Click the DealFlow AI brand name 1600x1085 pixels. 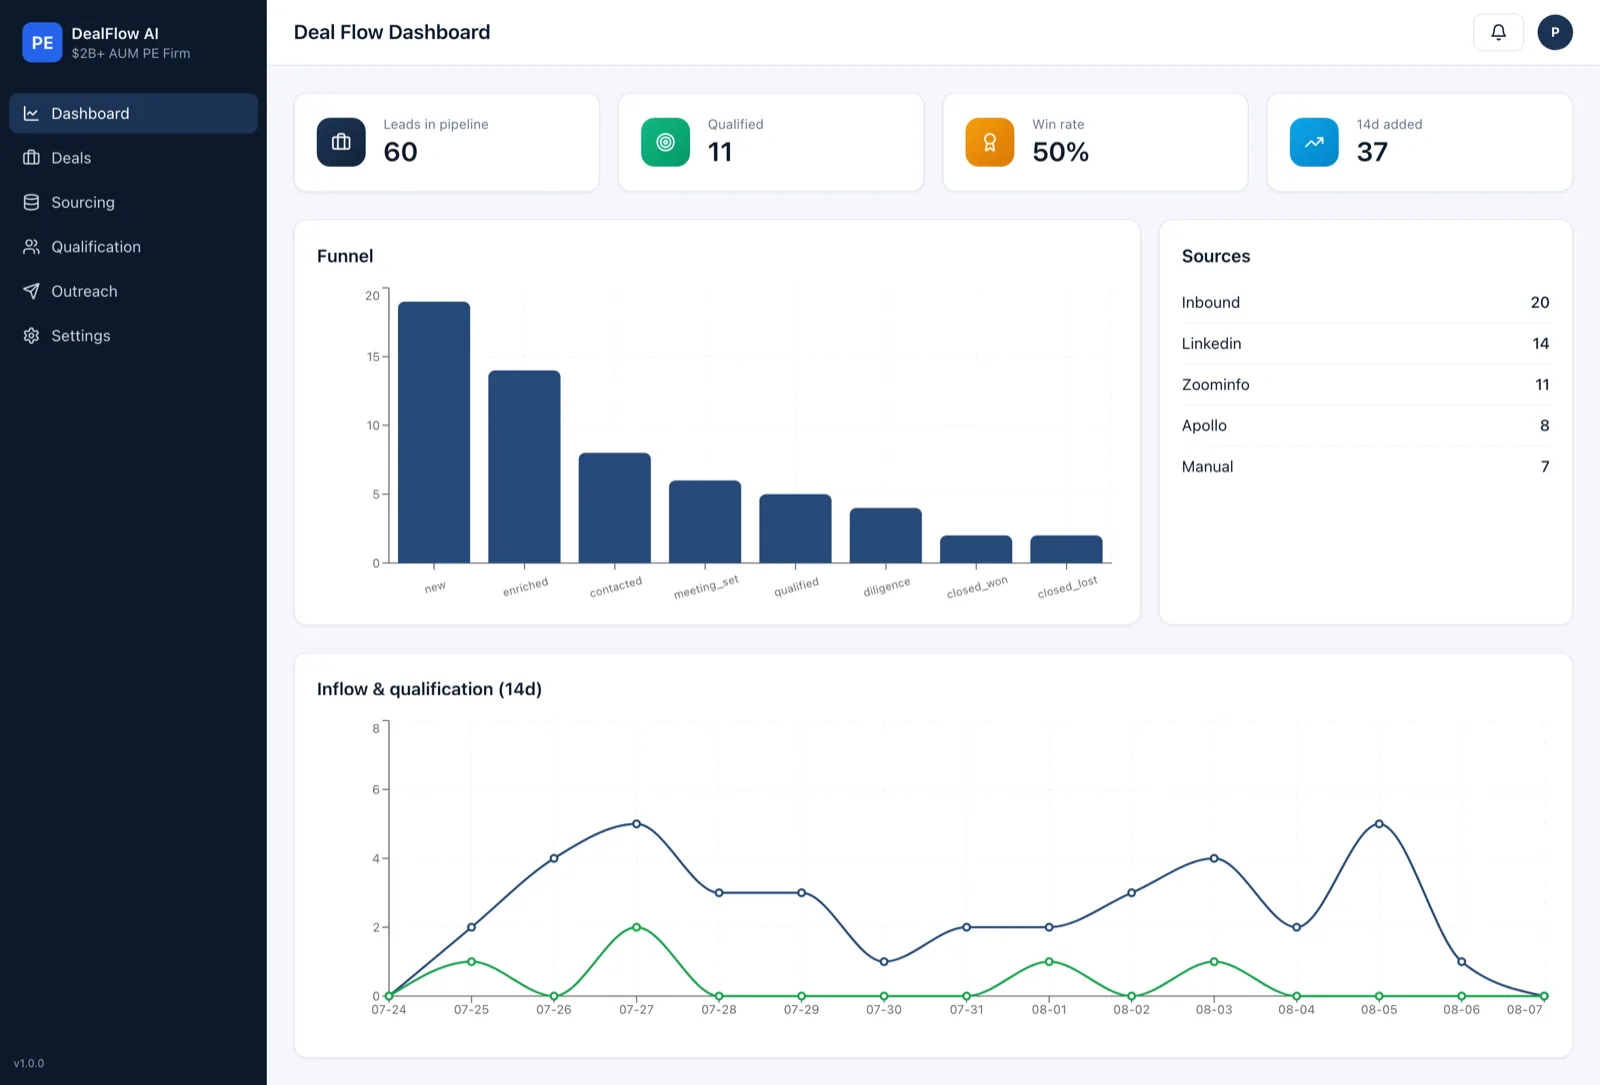pos(115,33)
